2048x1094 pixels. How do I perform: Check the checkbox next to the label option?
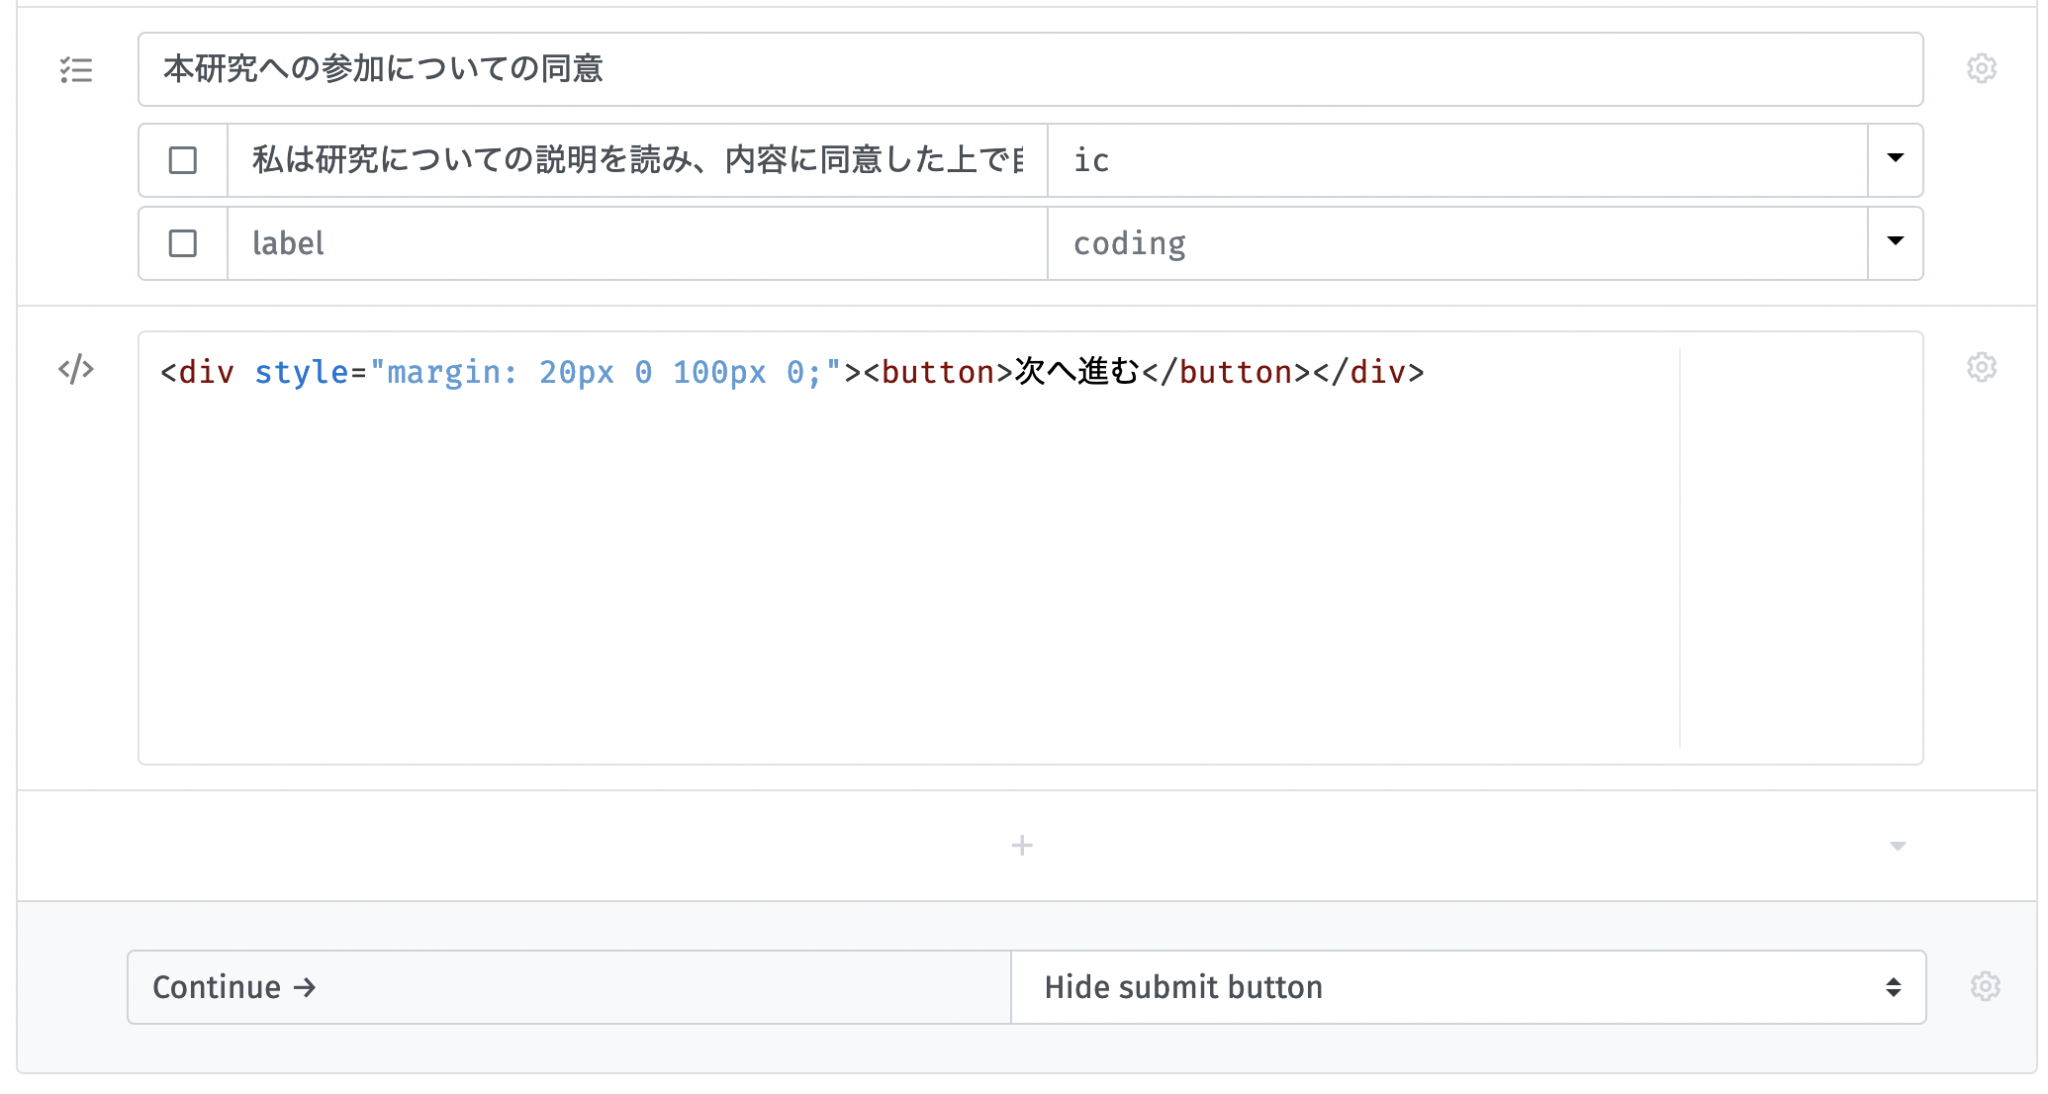183,242
